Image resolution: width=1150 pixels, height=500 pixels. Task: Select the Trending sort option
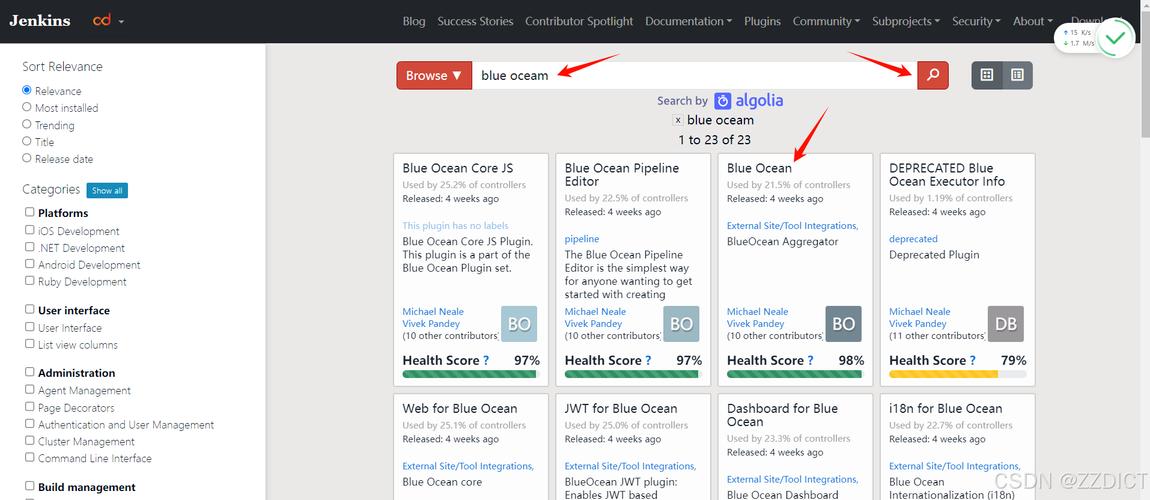click(27, 124)
